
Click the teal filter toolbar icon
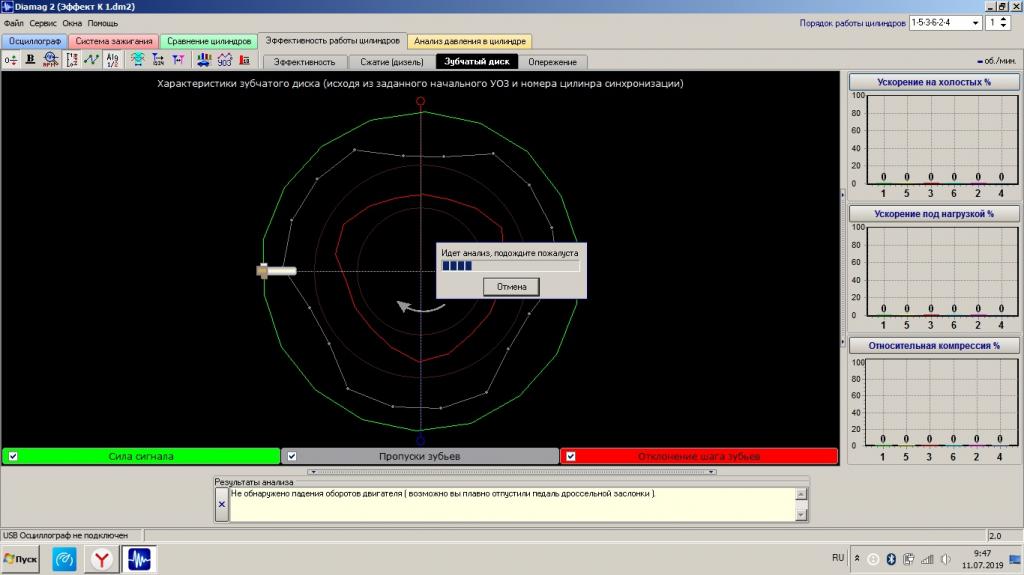(137, 60)
